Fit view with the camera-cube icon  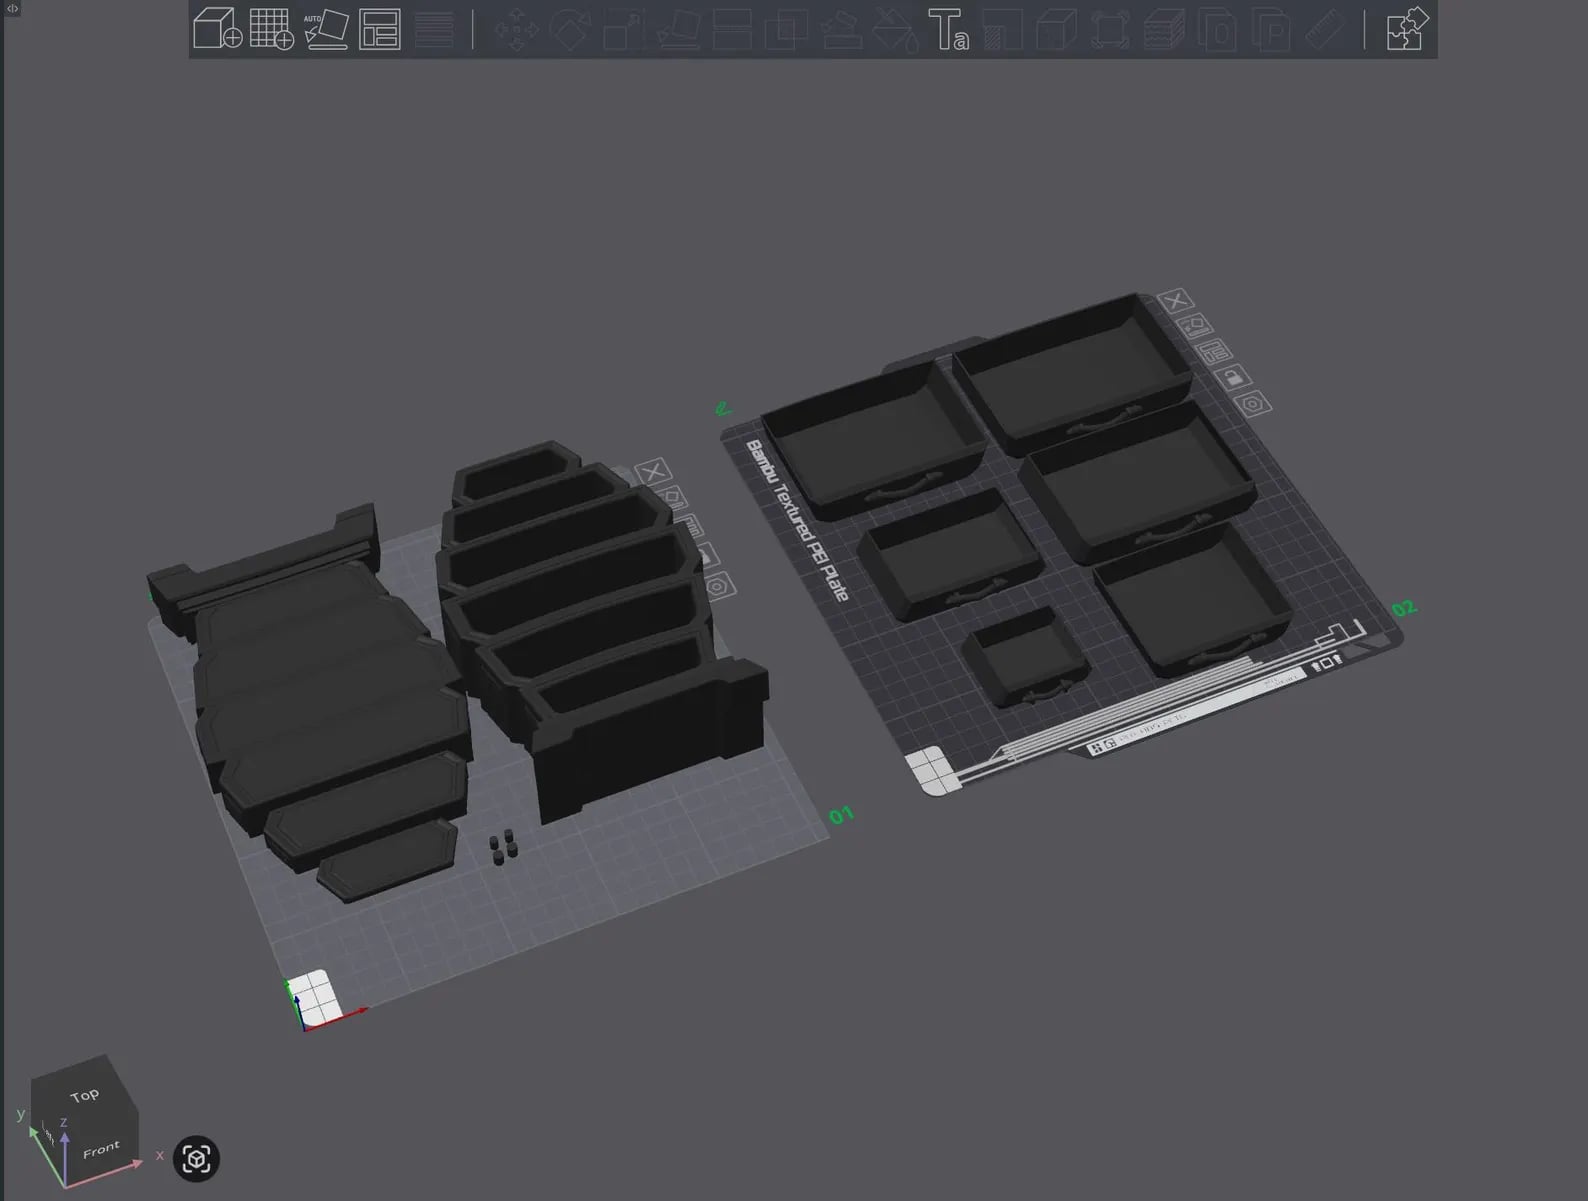click(196, 1159)
